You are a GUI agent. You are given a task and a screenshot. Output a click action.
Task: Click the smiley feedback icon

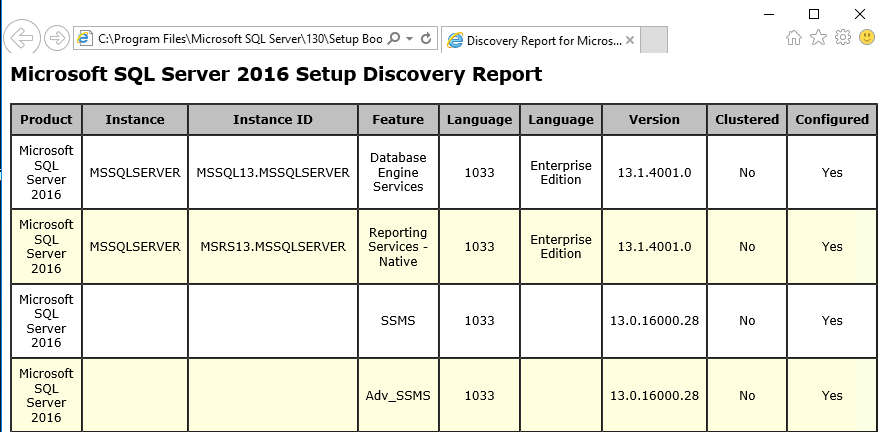(x=867, y=38)
